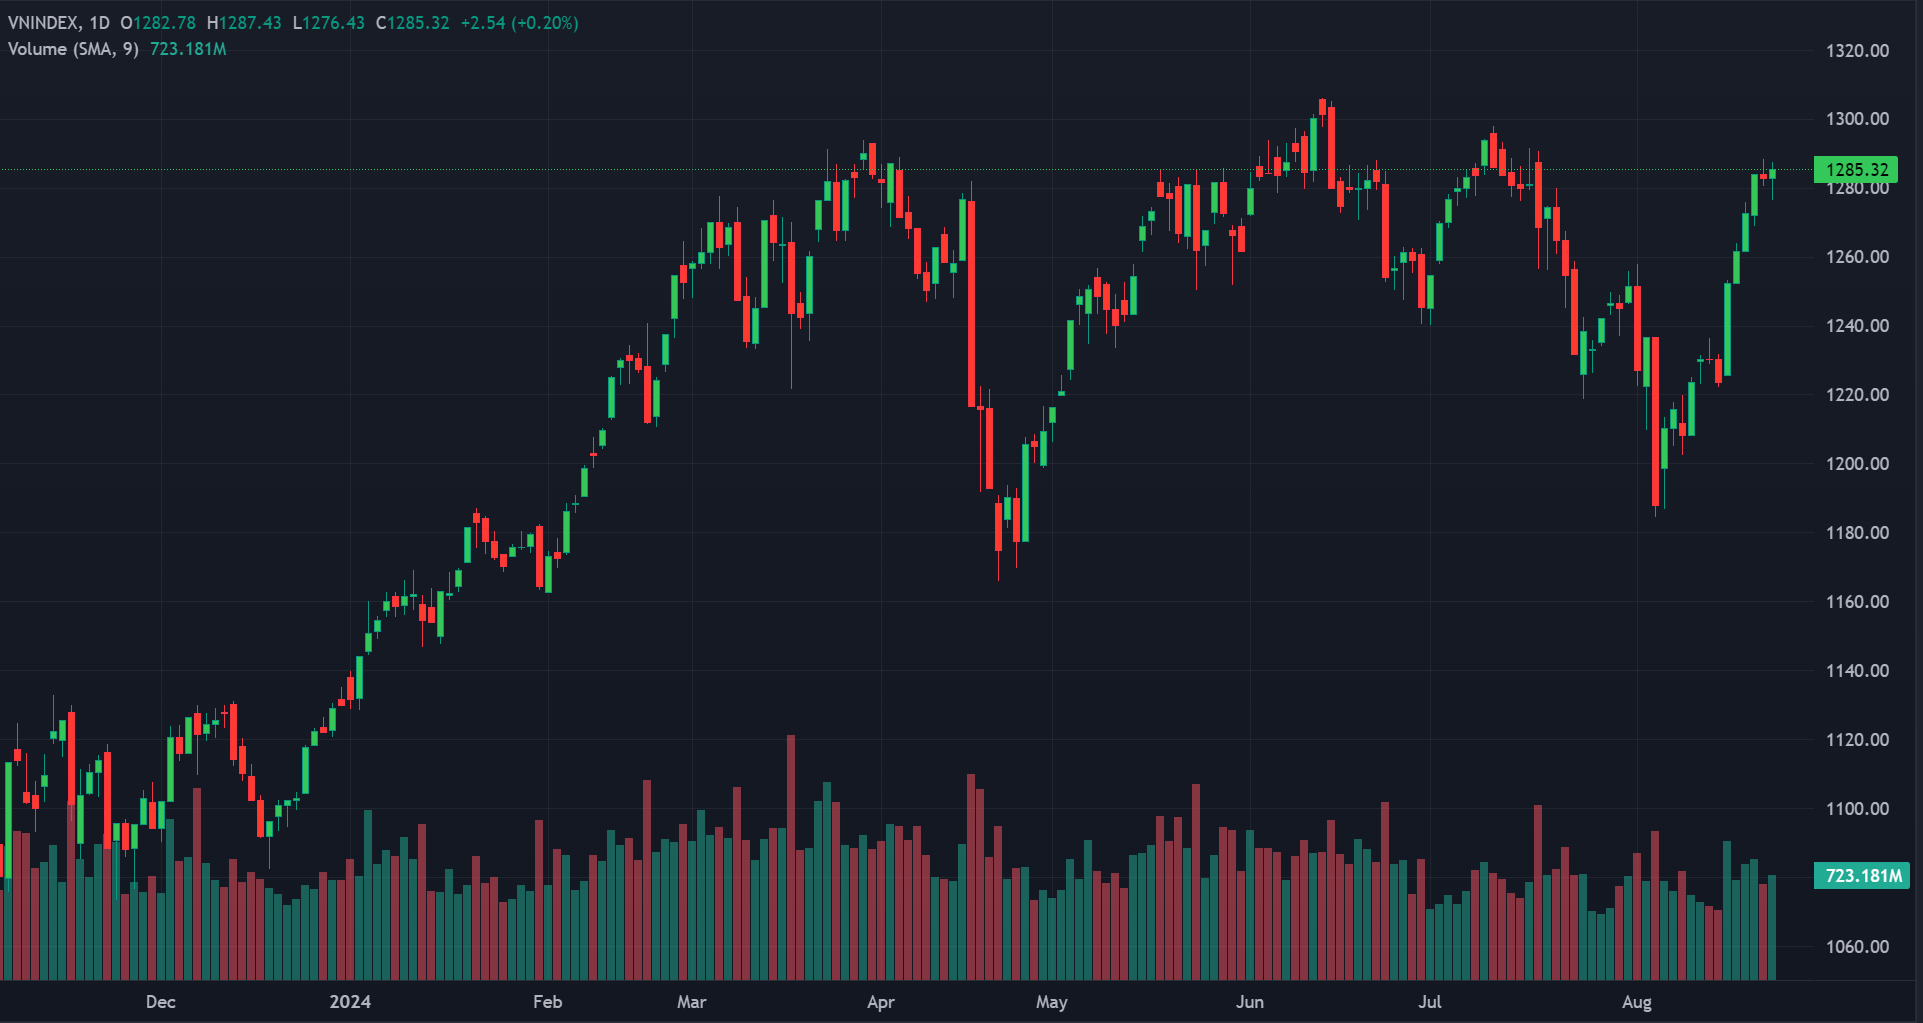1923x1023 pixels.
Task: Click the Dec label on the time axis
Action: 160,1002
